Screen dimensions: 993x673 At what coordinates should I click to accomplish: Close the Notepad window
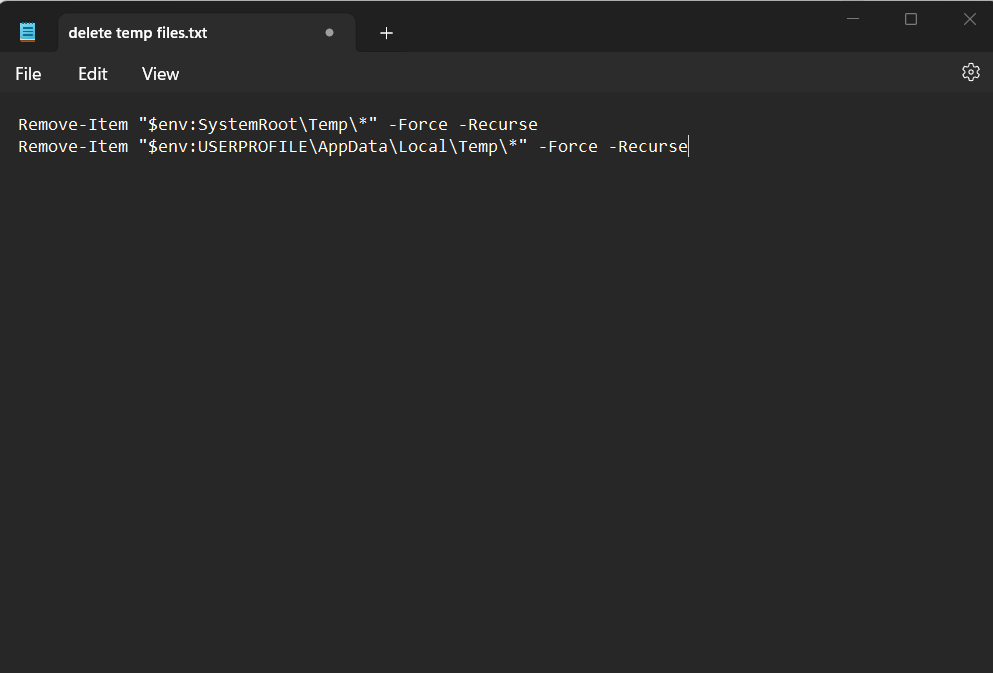pyautogui.click(x=970, y=19)
